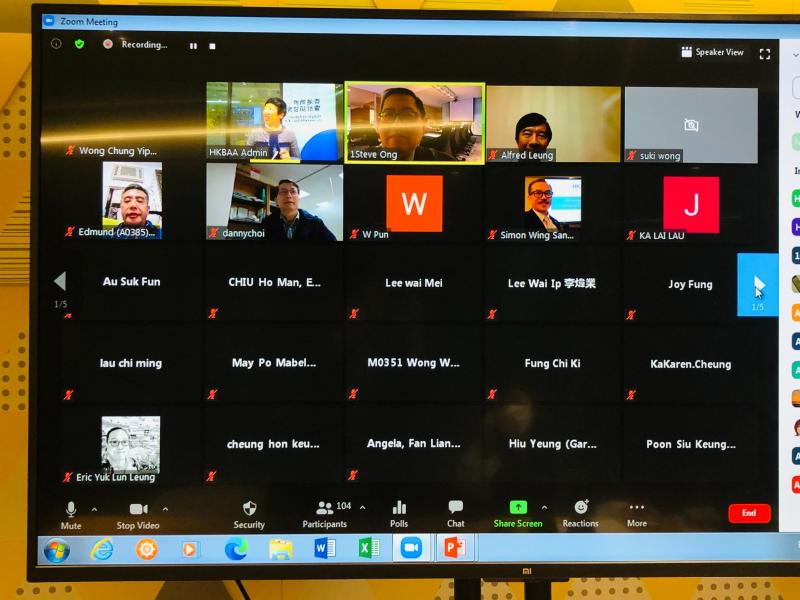Mute the microphone

(71, 513)
